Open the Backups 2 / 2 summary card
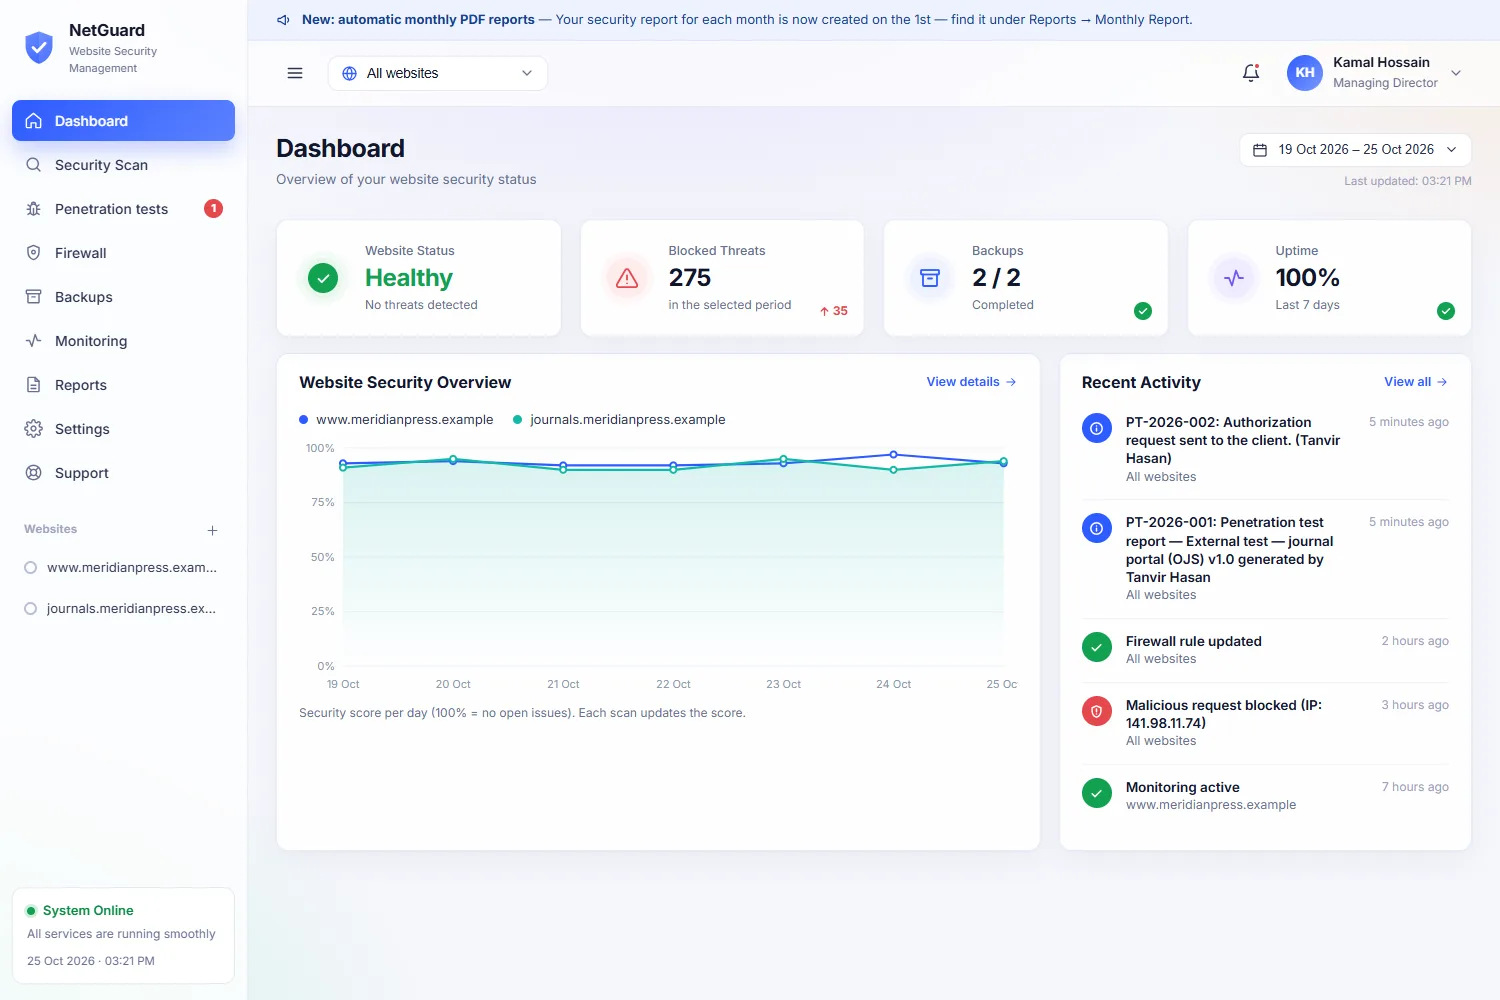This screenshot has width=1500, height=1000. coord(1026,278)
